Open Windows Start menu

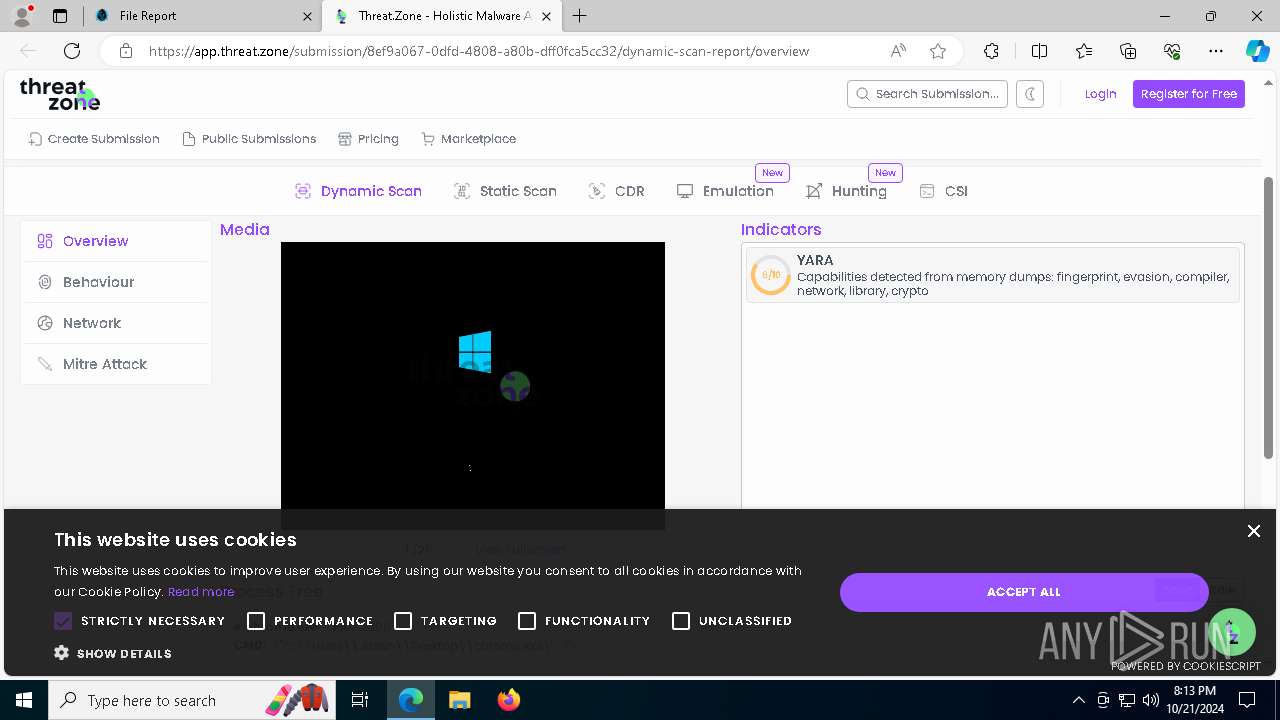pos(24,700)
